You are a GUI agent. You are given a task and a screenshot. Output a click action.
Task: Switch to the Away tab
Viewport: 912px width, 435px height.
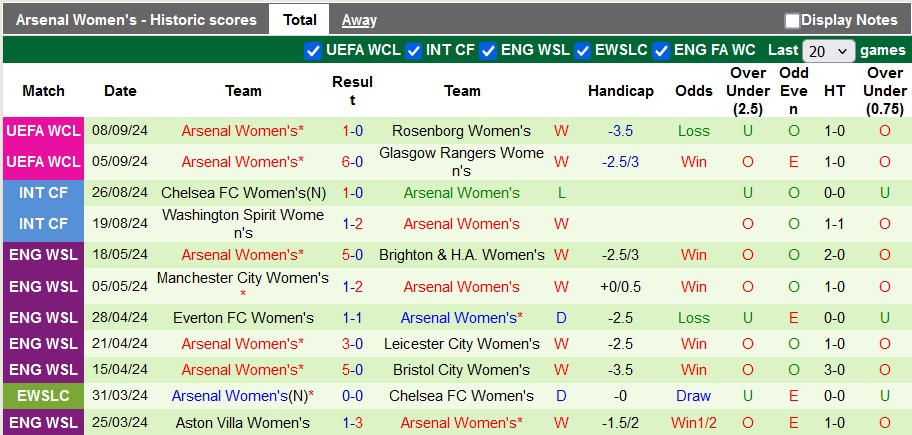[359, 19]
